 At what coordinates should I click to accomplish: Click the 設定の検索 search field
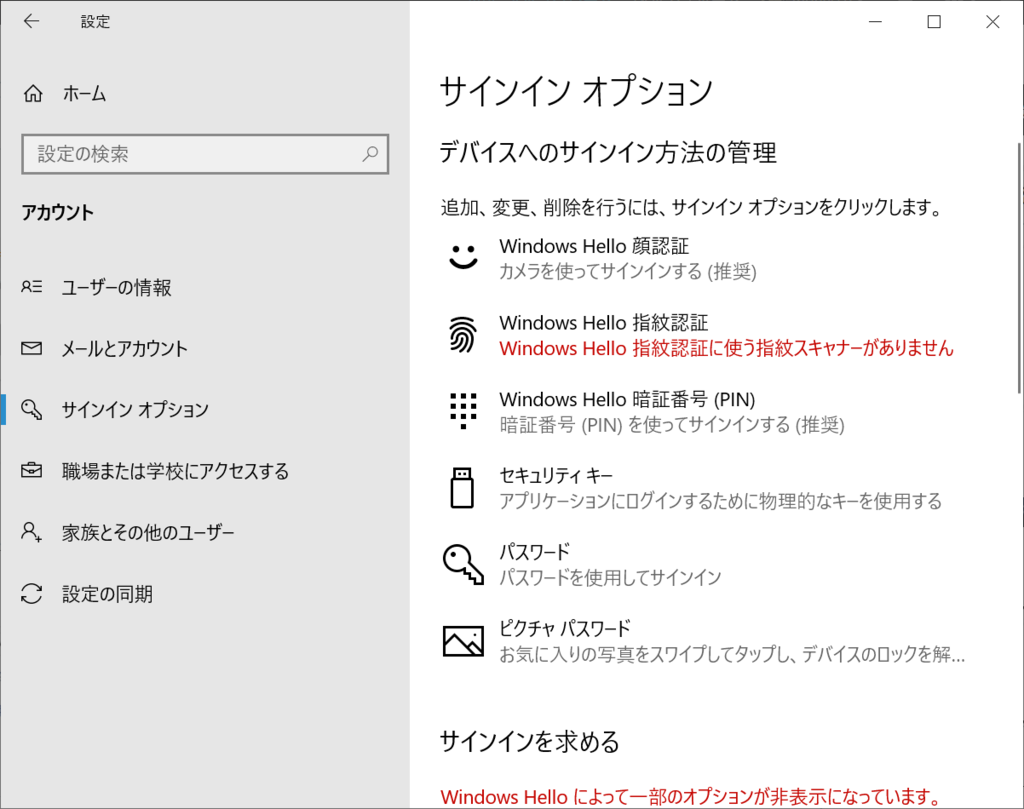205,154
